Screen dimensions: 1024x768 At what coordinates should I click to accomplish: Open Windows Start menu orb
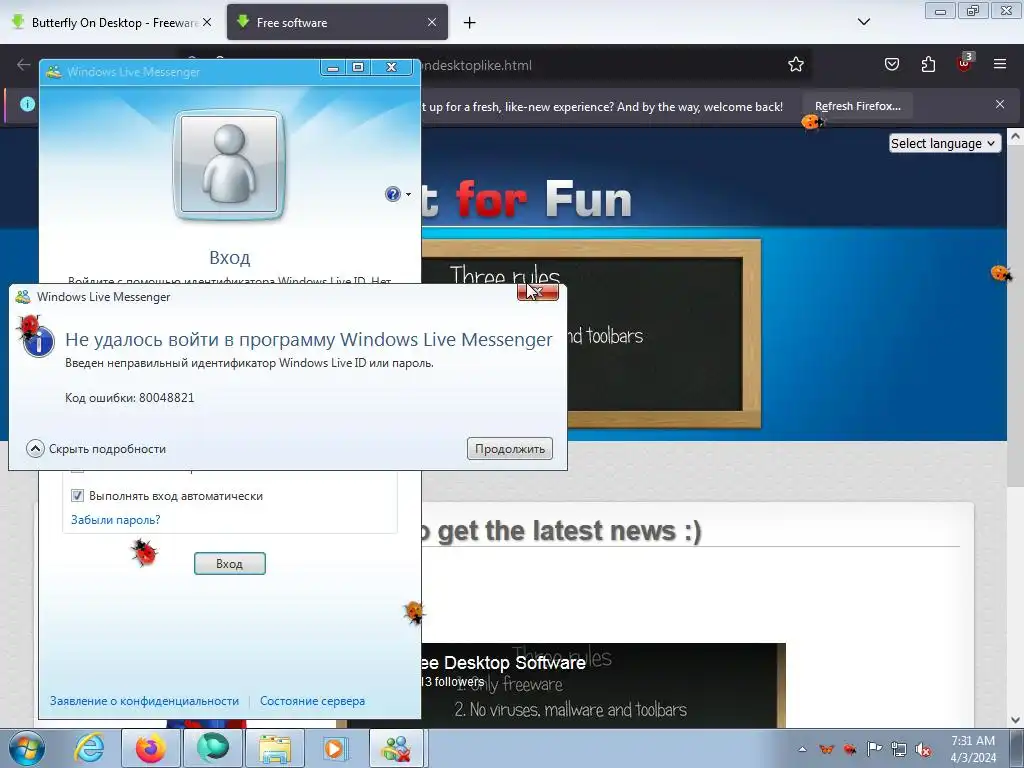pyautogui.click(x=27, y=748)
